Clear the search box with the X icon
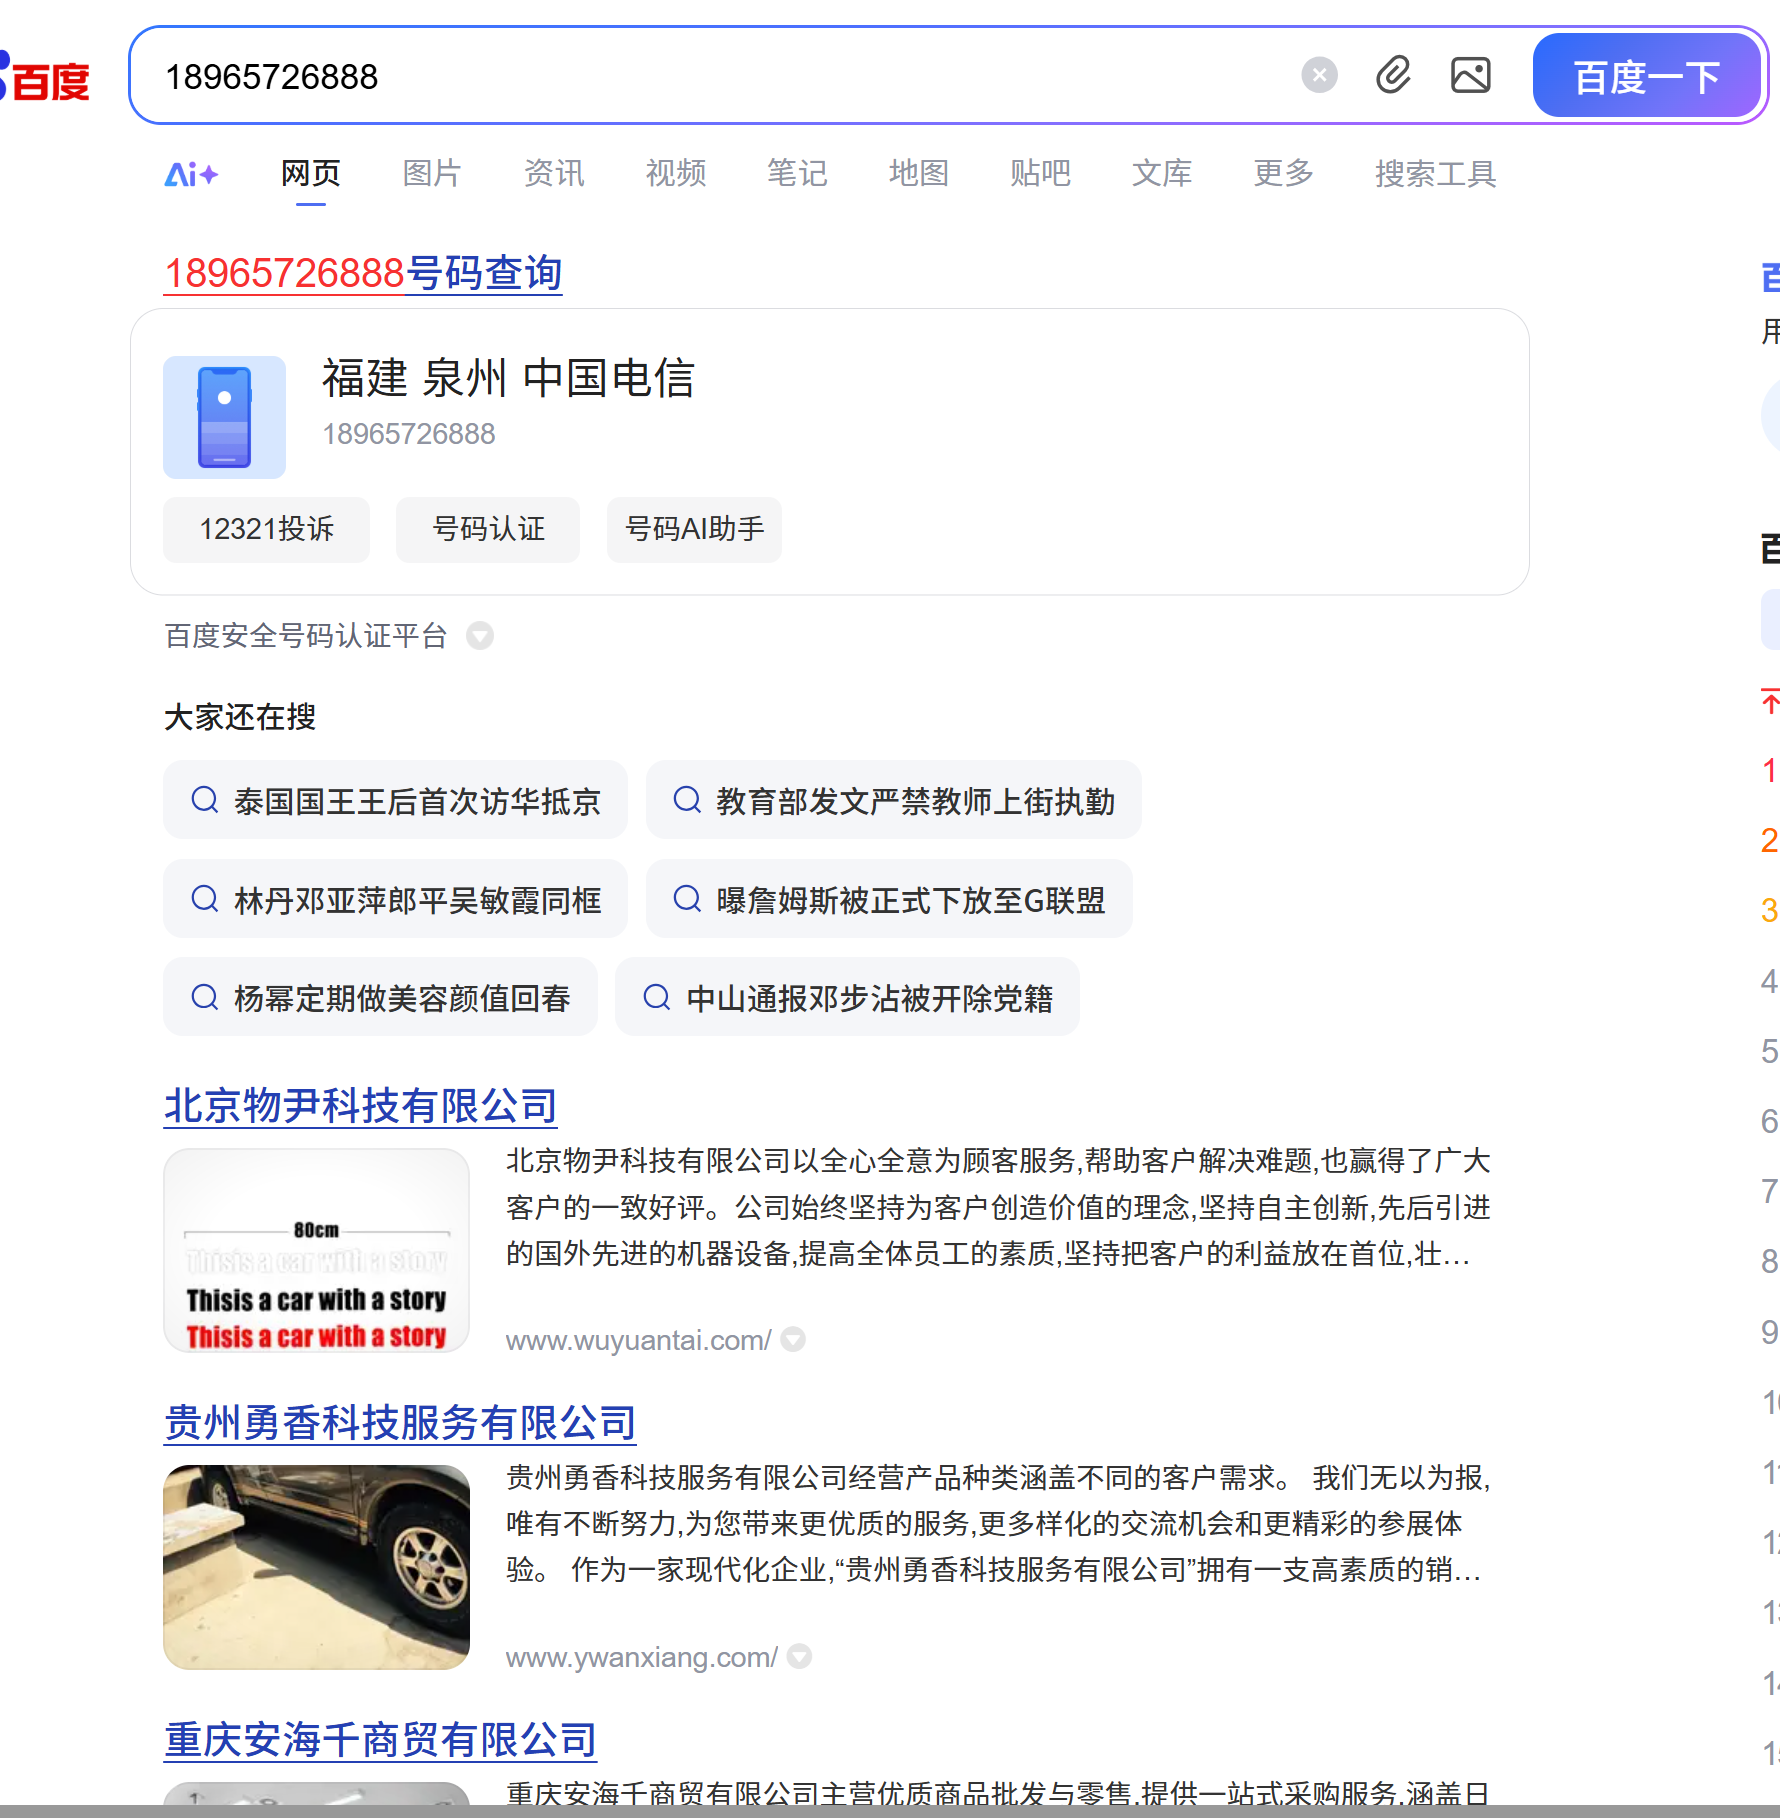This screenshot has height=1818, width=1780. click(1319, 75)
